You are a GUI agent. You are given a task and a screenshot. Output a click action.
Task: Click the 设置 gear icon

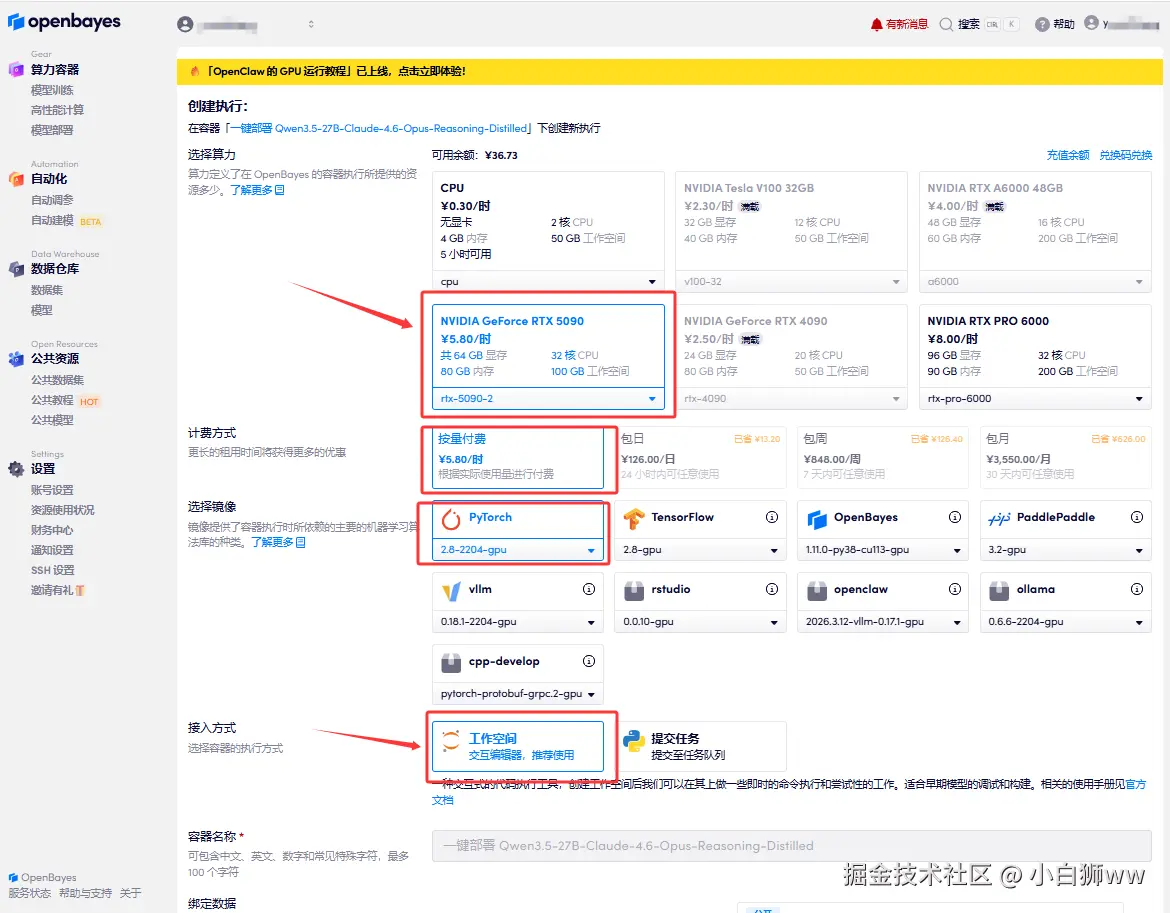click(x=16, y=468)
